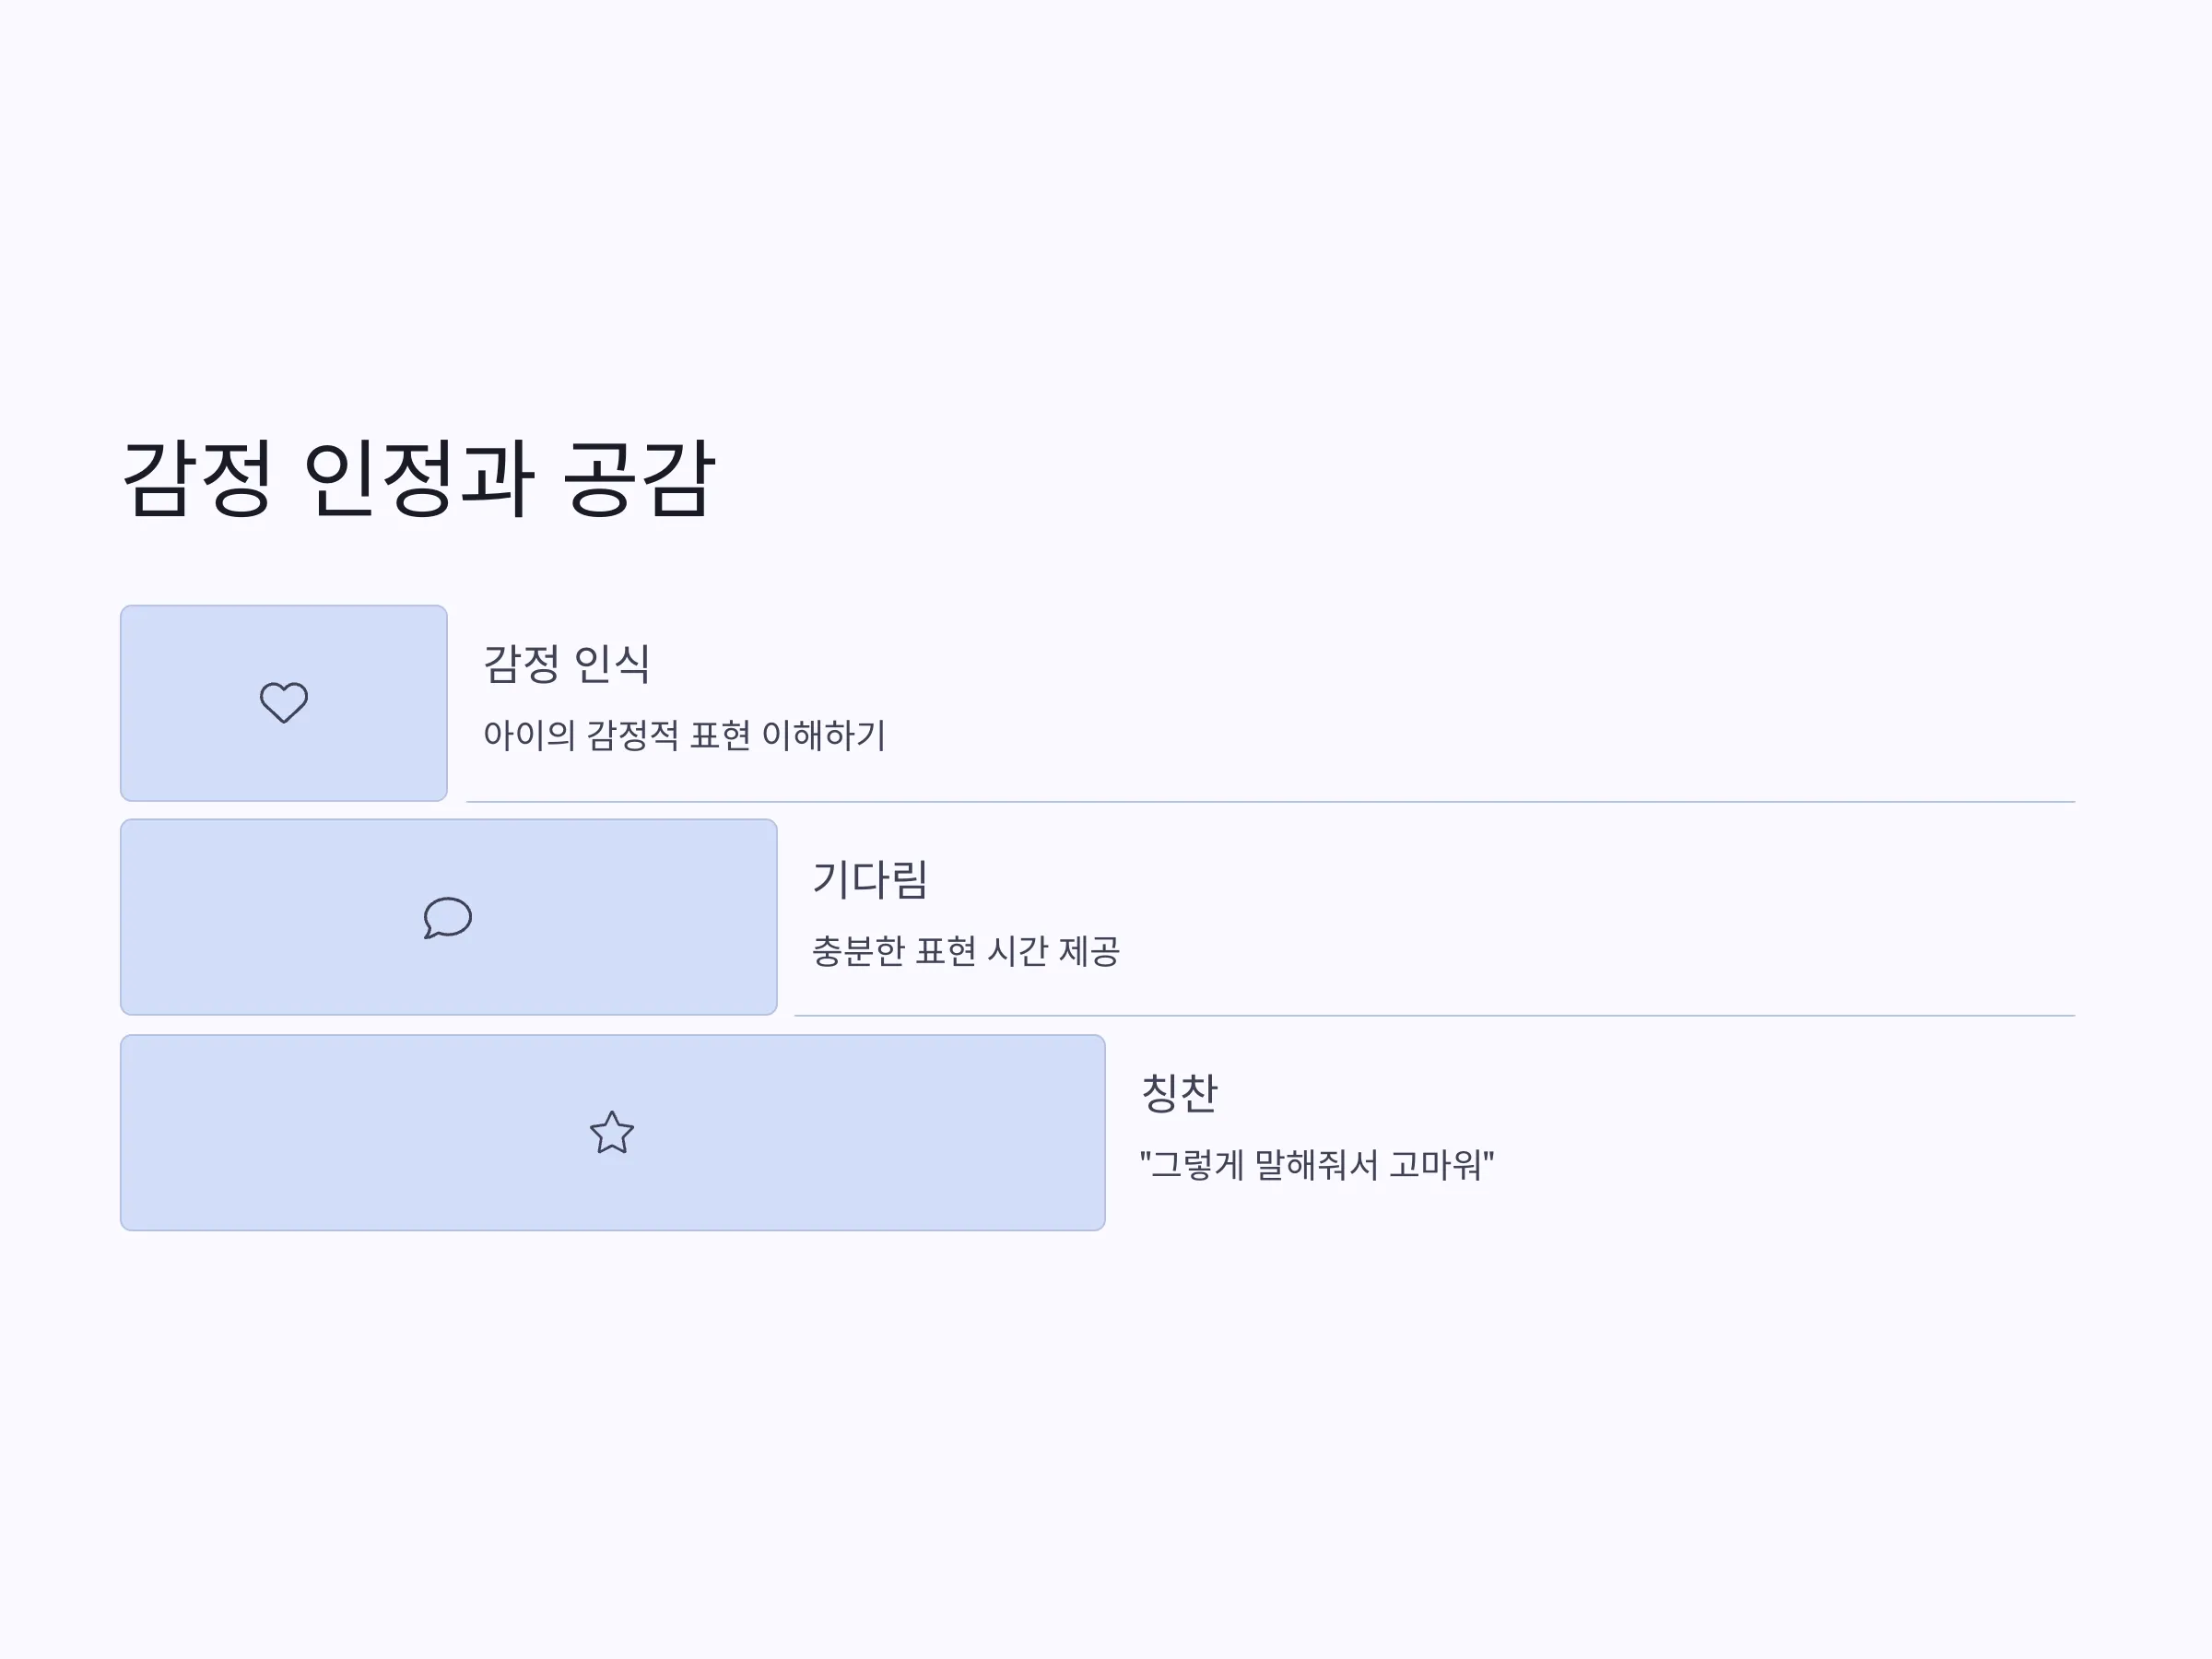Select the quoted "그렇게 말해줘서 고마워" text
The width and height of the screenshot is (2212, 1659).
pyautogui.click(x=1317, y=1164)
